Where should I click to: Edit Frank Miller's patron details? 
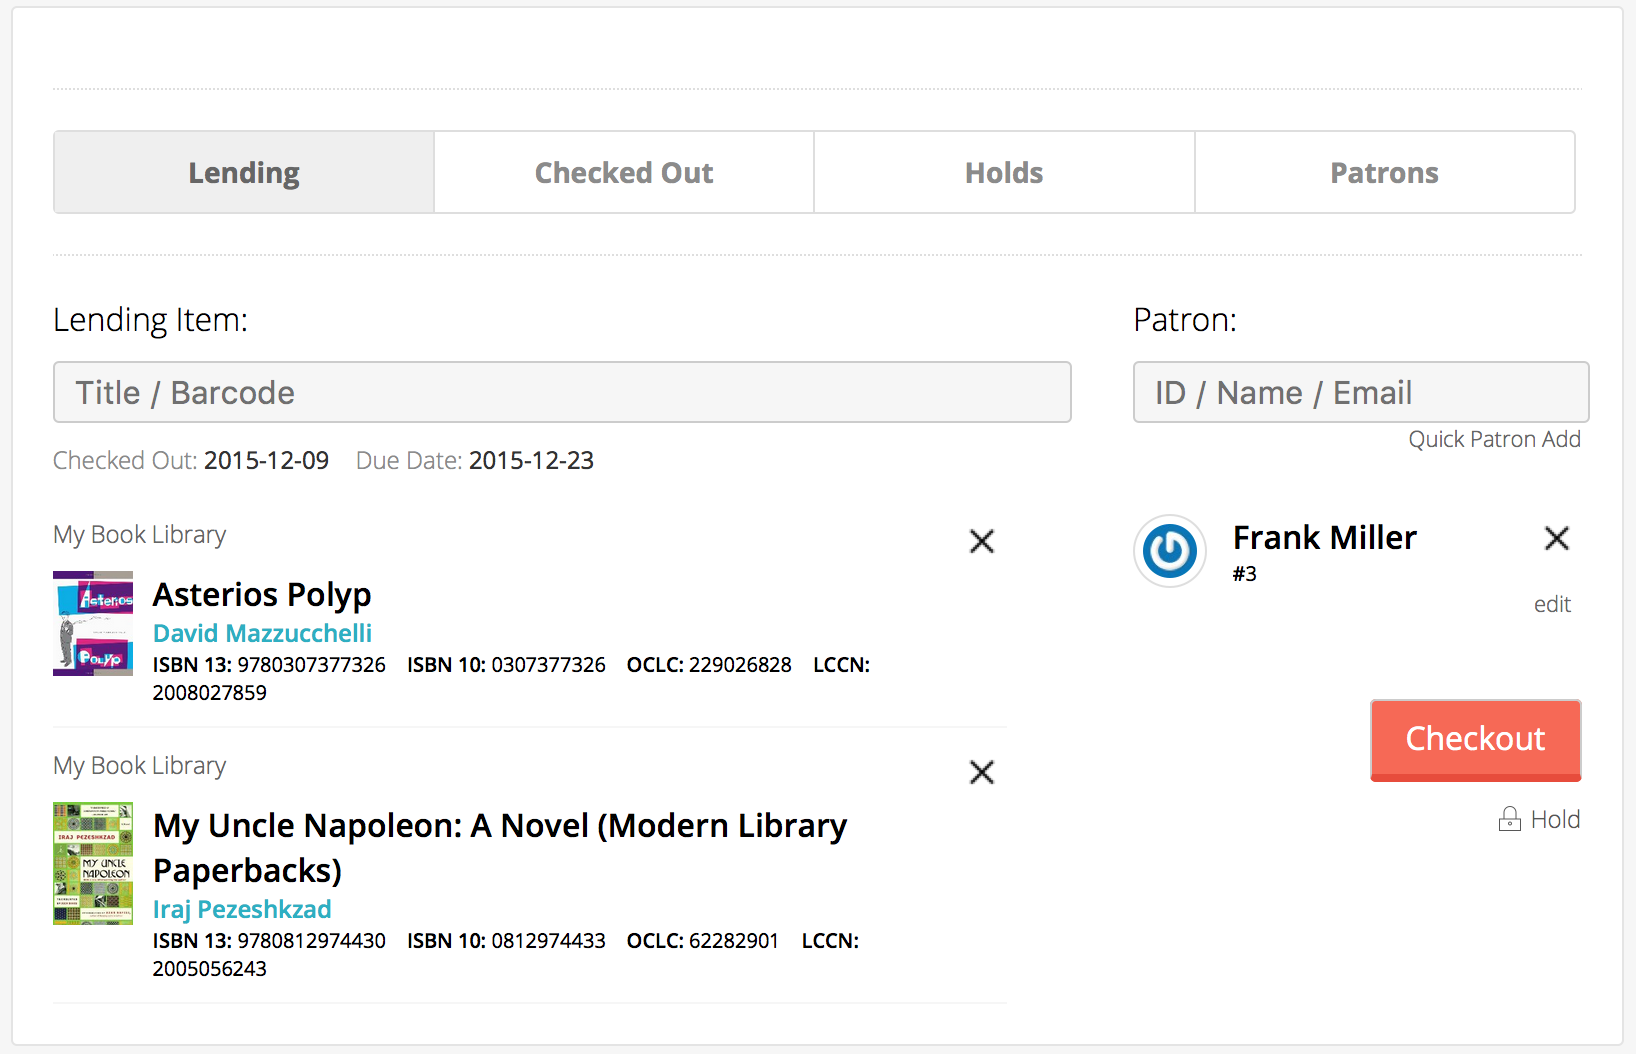(1552, 604)
